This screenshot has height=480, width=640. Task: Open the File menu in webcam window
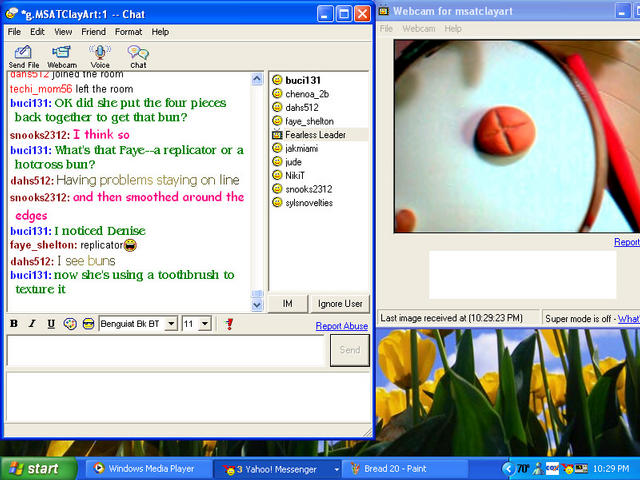pyautogui.click(x=386, y=29)
